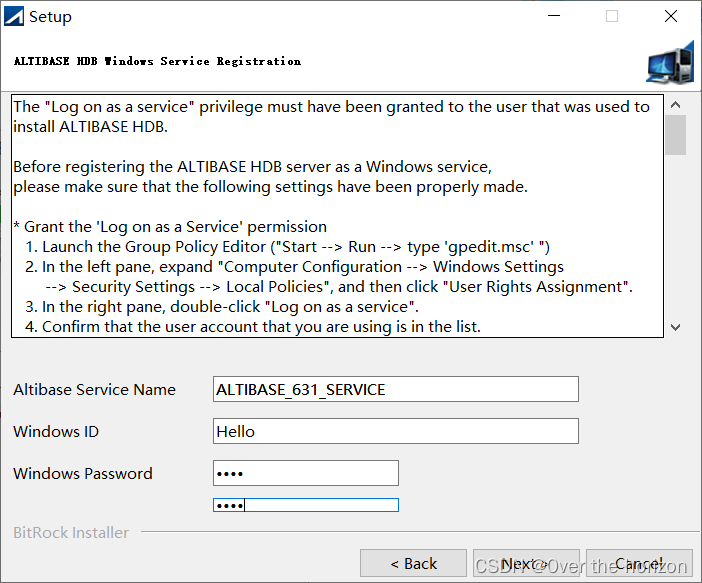Click the 'Windows Password' label

tap(83, 474)
